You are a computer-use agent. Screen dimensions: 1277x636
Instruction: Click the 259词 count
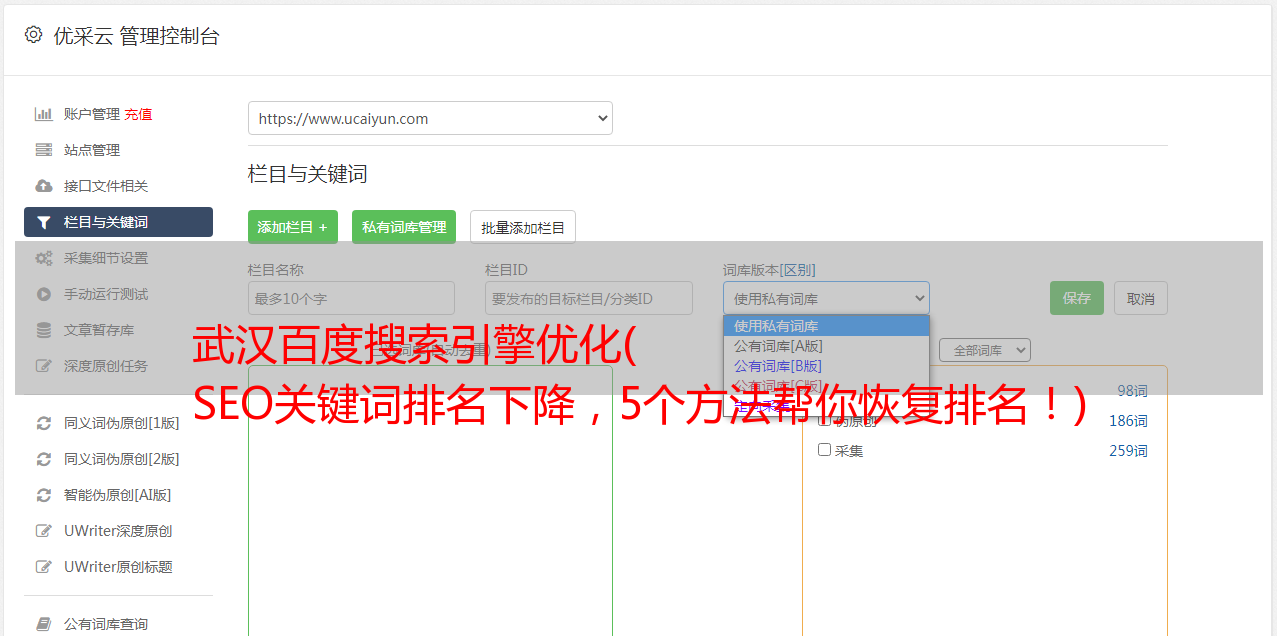1128,451
